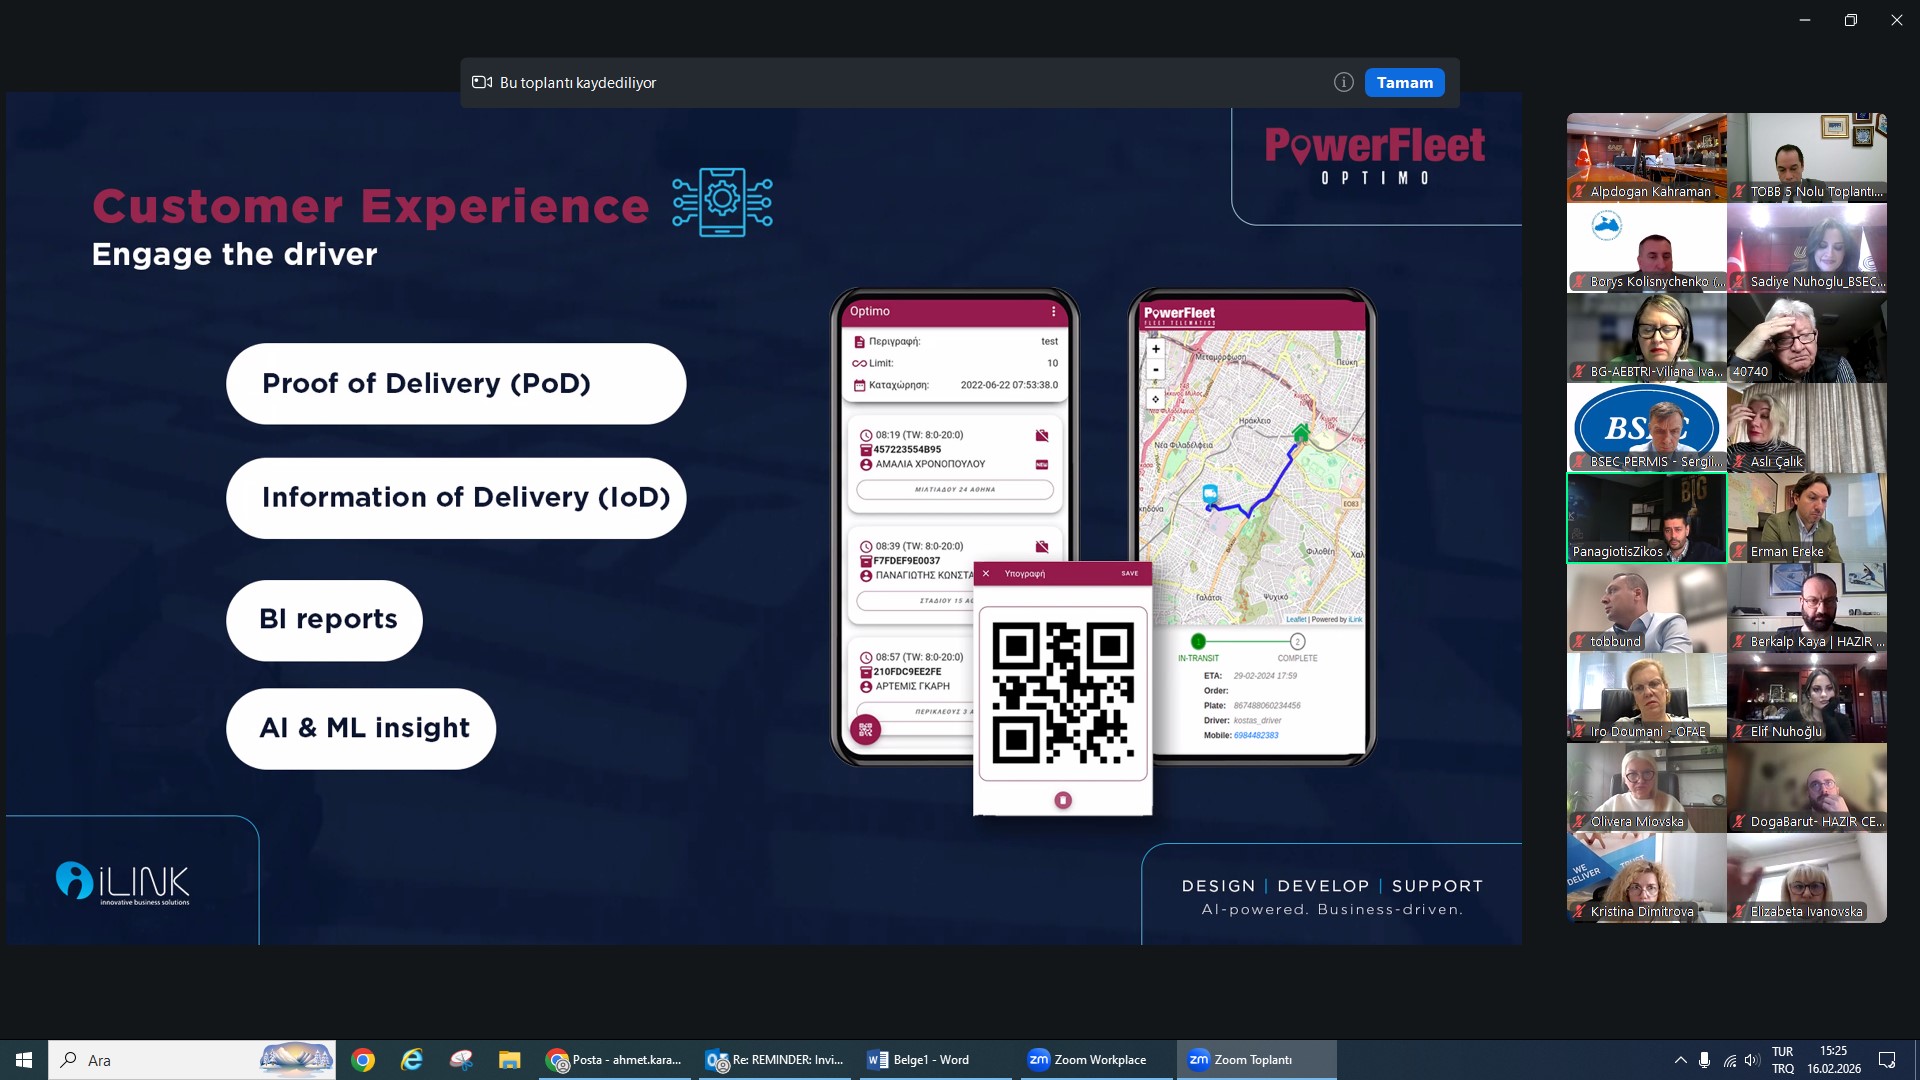The height and width of the screenshot is (1080, 1920).
Task: Open the notification center icon
Action: pos(1887,1060)
